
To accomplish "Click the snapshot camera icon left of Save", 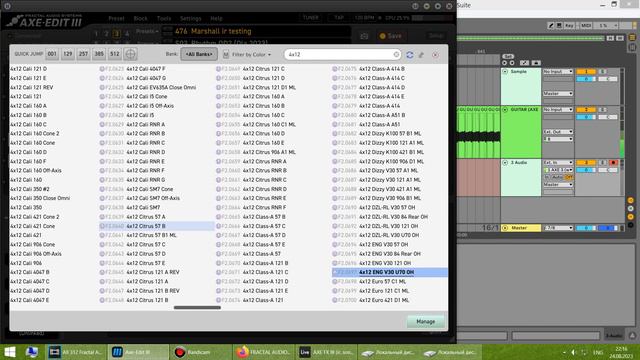I will [x=364, y=36].
